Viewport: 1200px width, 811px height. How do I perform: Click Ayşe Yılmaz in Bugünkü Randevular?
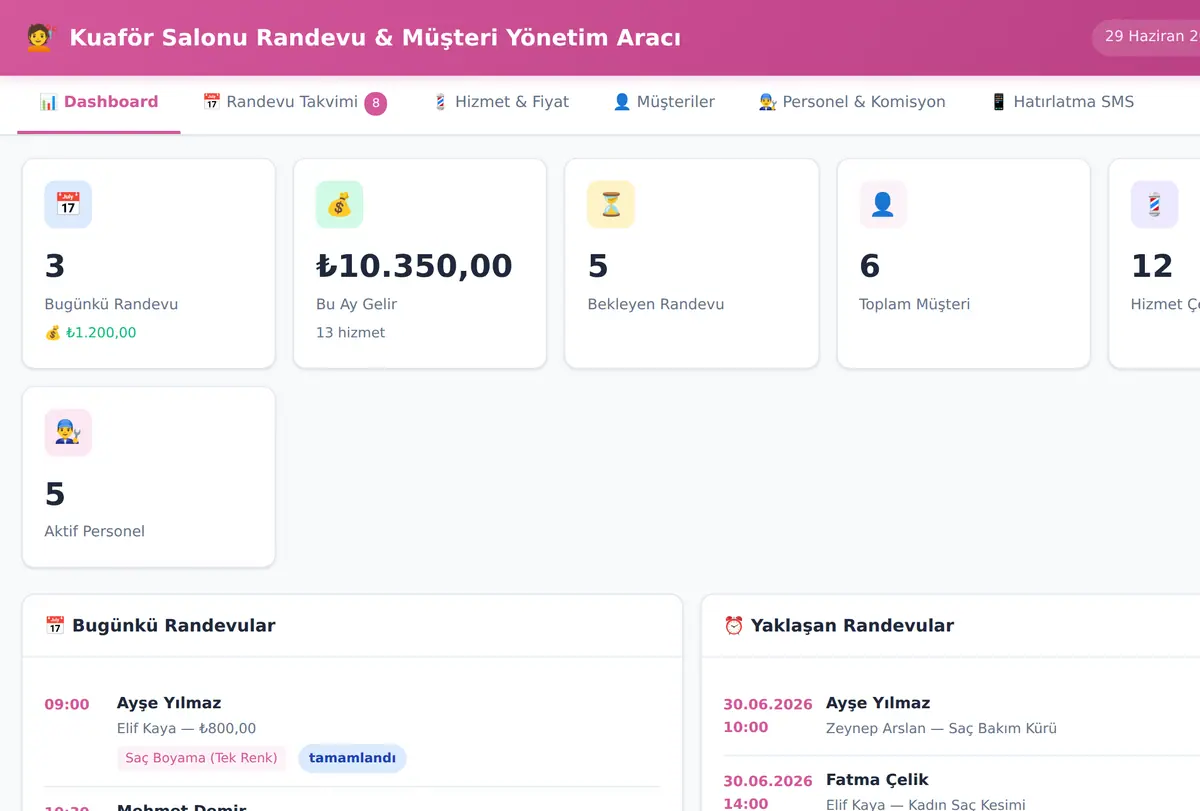click(169, 703)
